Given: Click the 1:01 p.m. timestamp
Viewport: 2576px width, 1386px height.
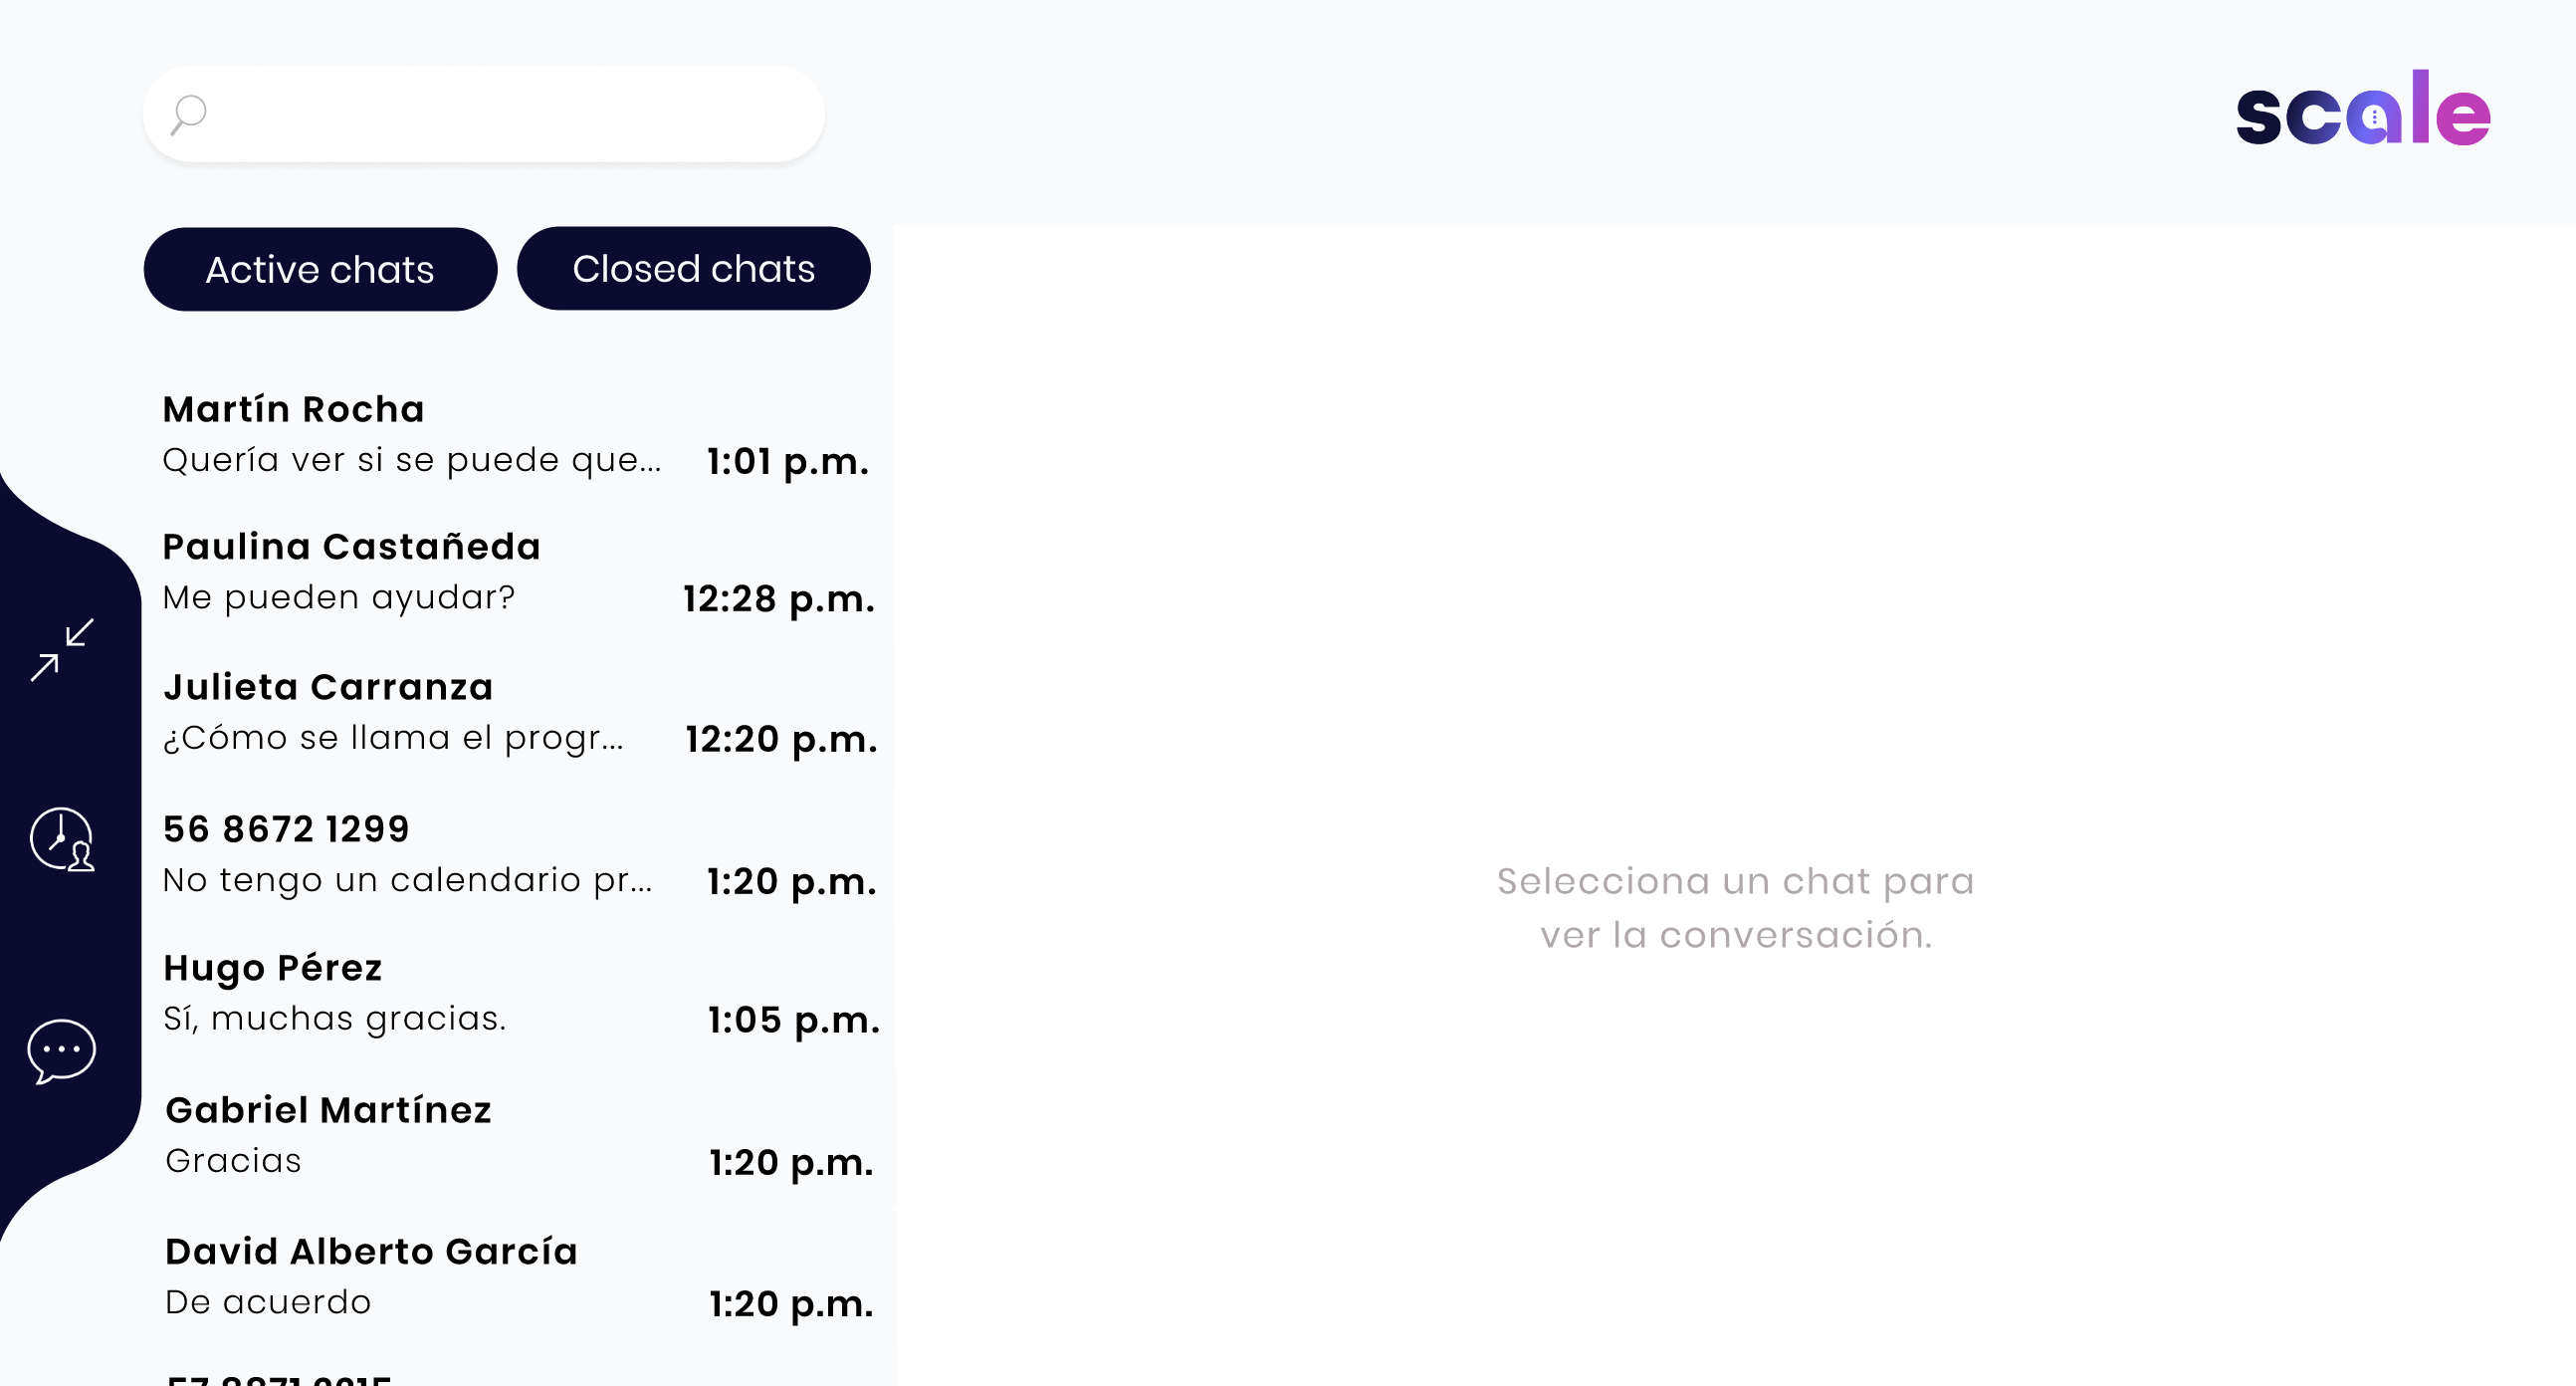Looking at the screenshot, I should coord(787,461).
